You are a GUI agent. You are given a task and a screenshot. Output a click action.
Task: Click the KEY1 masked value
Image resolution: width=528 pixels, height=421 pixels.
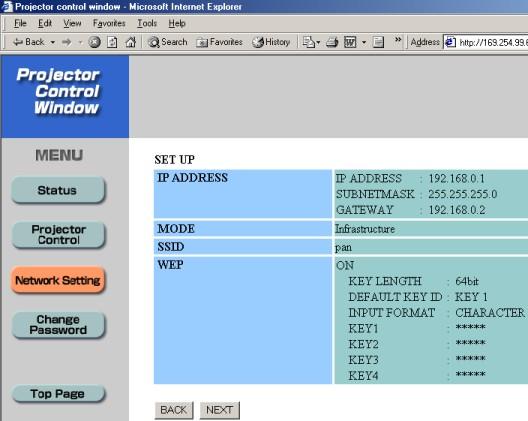pyautogui.click(x=470, y=327)
